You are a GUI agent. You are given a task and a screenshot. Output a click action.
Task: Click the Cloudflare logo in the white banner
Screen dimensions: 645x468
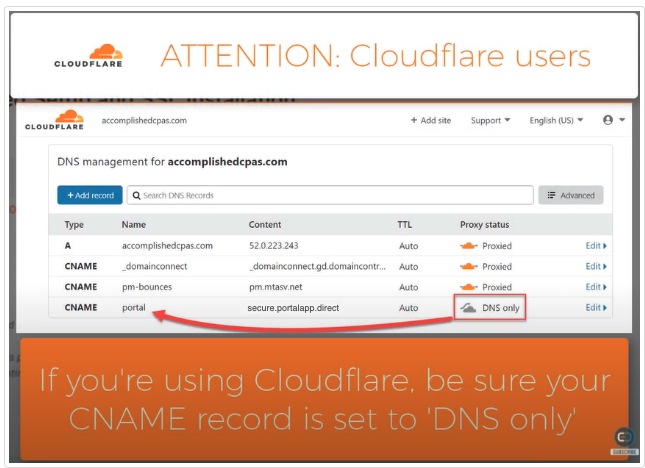click(88, 56)
